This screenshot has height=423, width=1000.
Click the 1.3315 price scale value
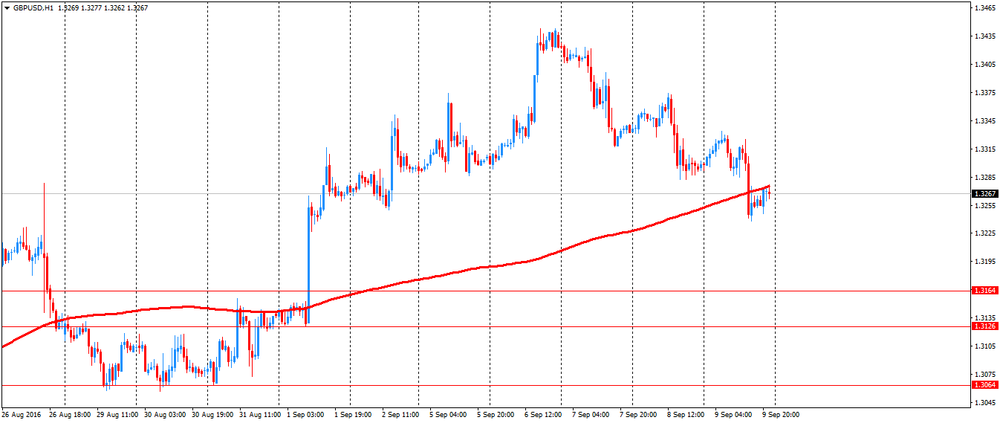coord(983,149)
